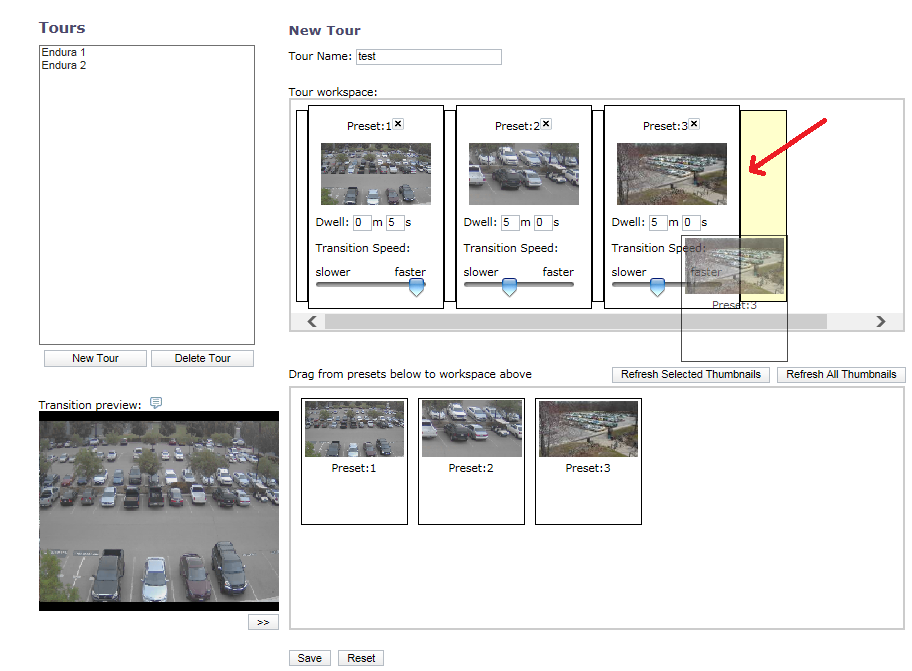Click Preset:1 transition speed slider handle
Viewport: 912px width, 671px height.
coord(417,288)
